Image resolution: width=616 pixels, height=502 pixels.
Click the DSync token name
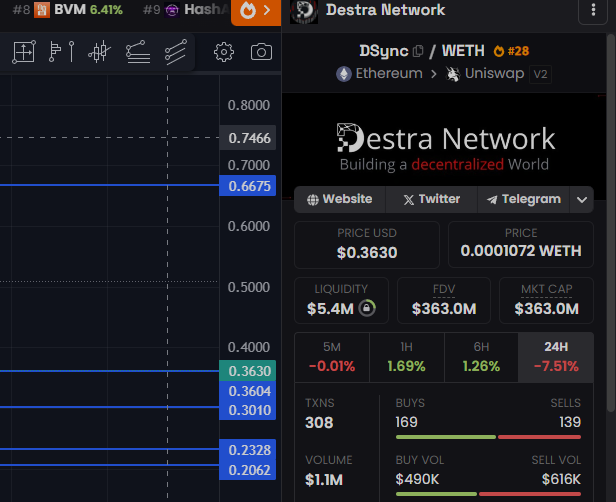pos(384,51)
